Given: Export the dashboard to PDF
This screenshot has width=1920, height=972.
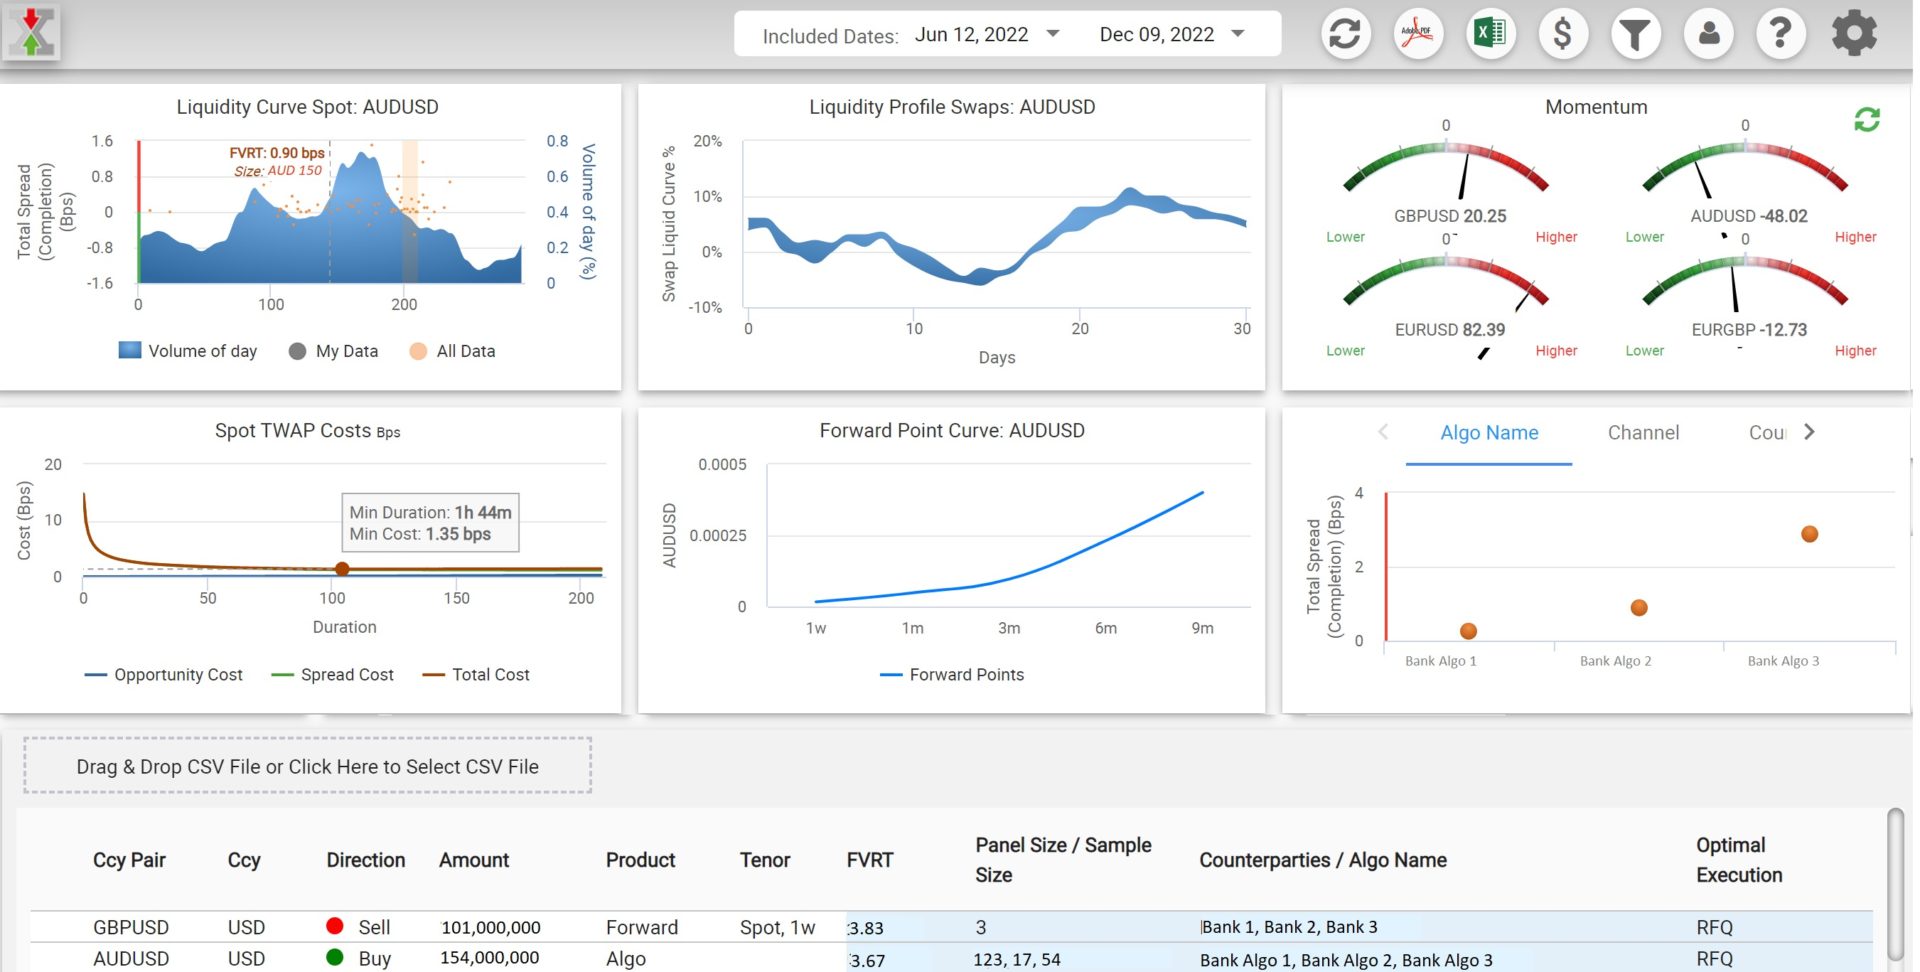Looking at the screenshot, I should click(x=1417, y=33).
